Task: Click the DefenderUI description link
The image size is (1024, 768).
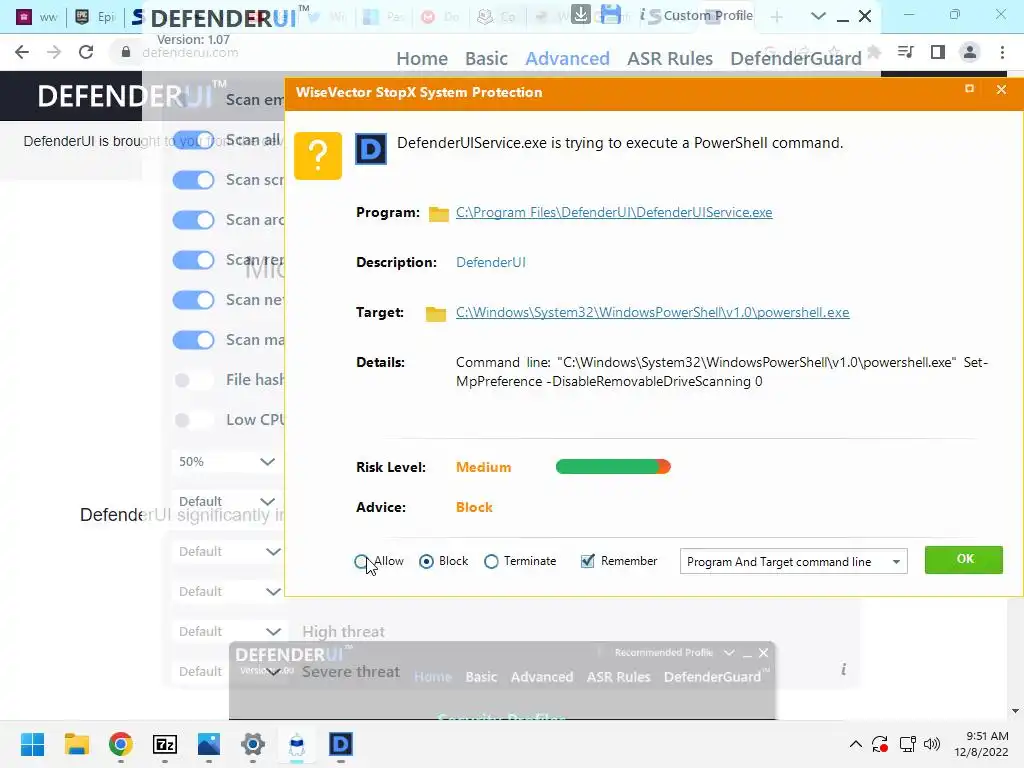Action: [x=490, y=263]
